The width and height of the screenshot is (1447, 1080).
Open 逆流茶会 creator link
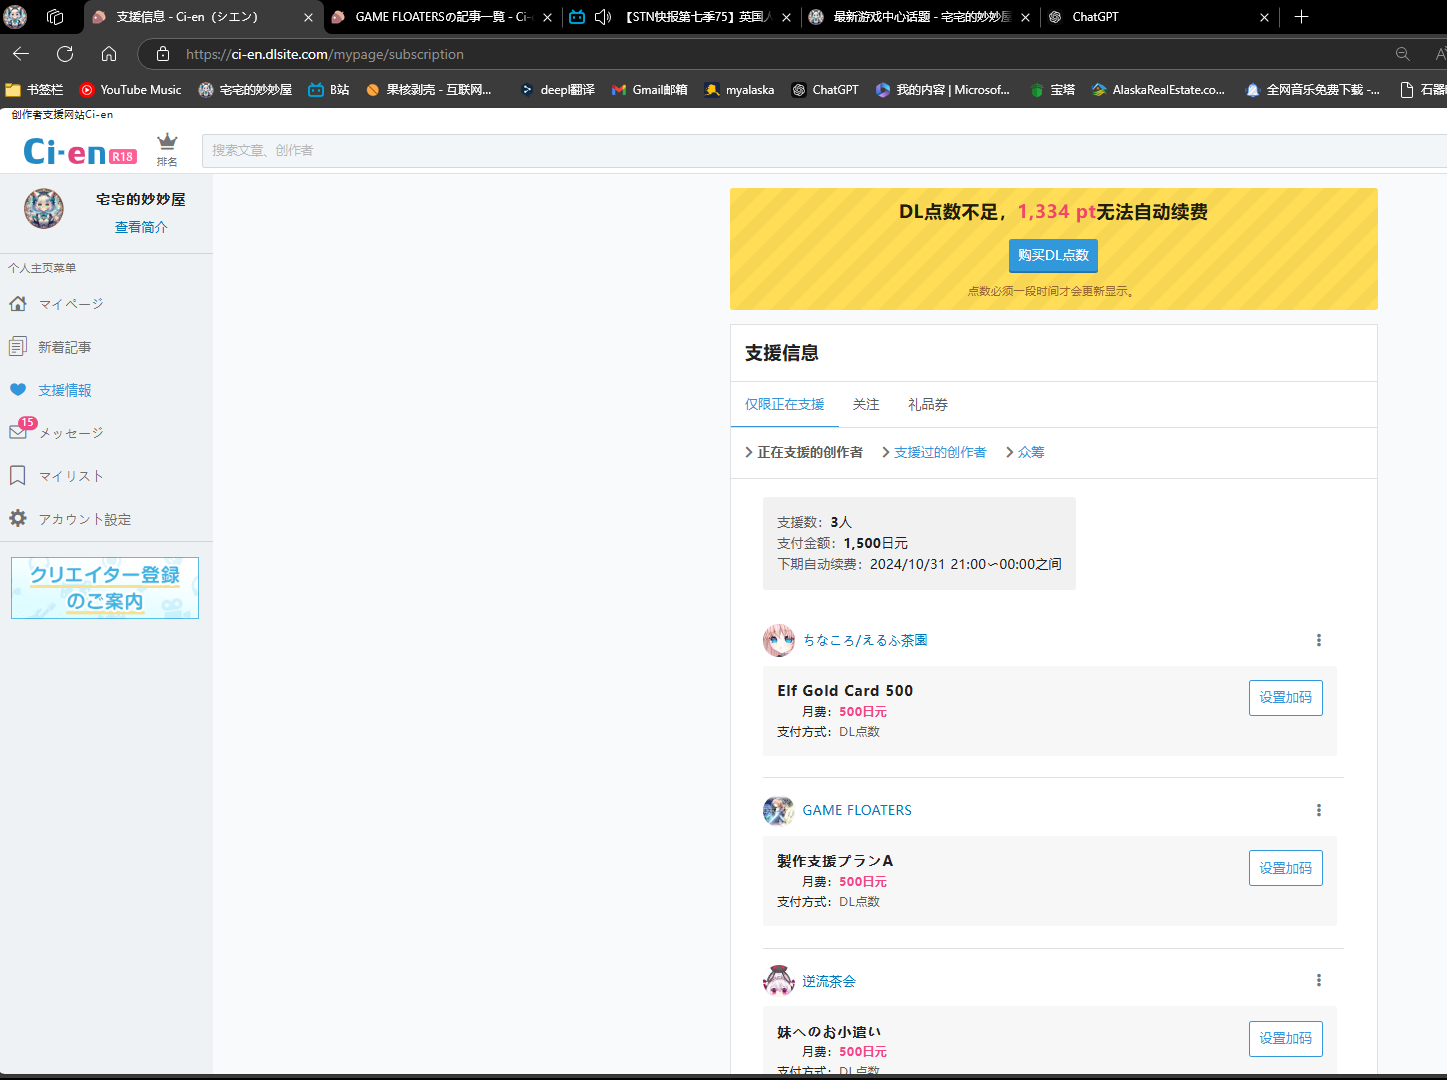(829, 981)
